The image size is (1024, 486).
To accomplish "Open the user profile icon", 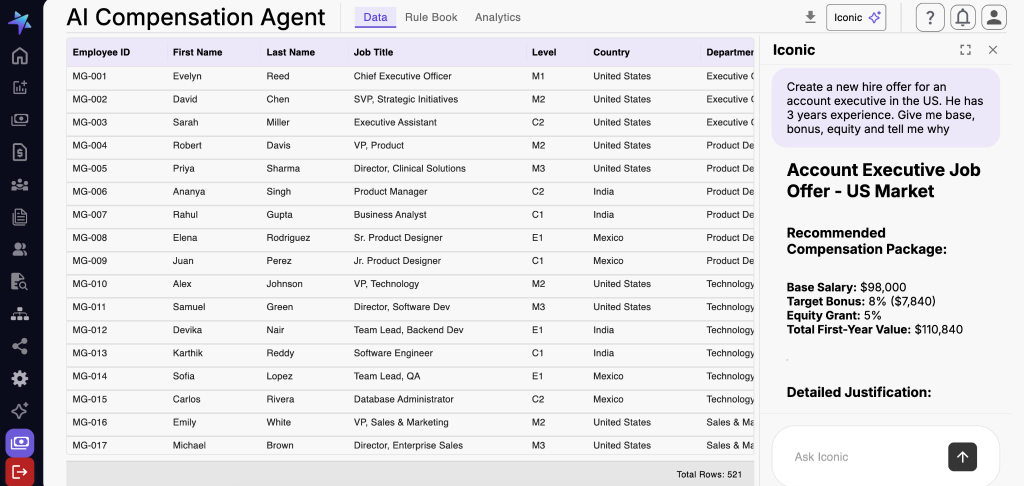I will click(993, 17).
